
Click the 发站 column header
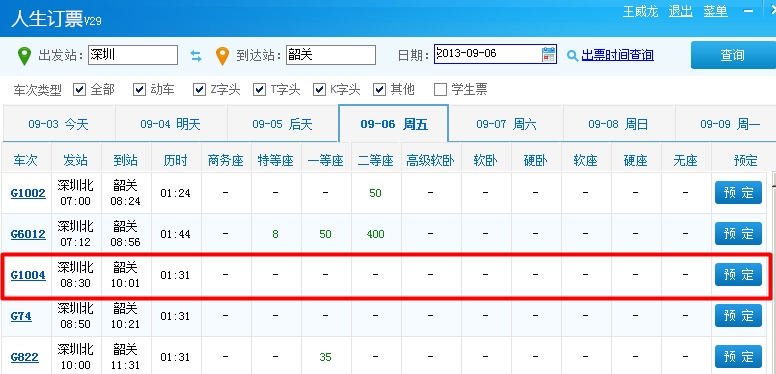click(76, 160)
